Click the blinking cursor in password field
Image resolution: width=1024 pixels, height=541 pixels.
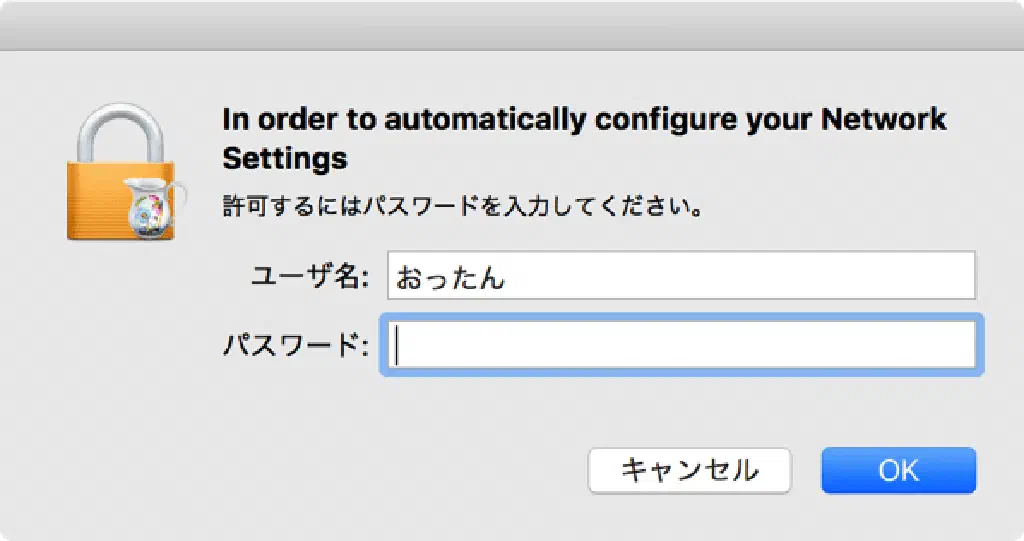[x=398, y=345]
